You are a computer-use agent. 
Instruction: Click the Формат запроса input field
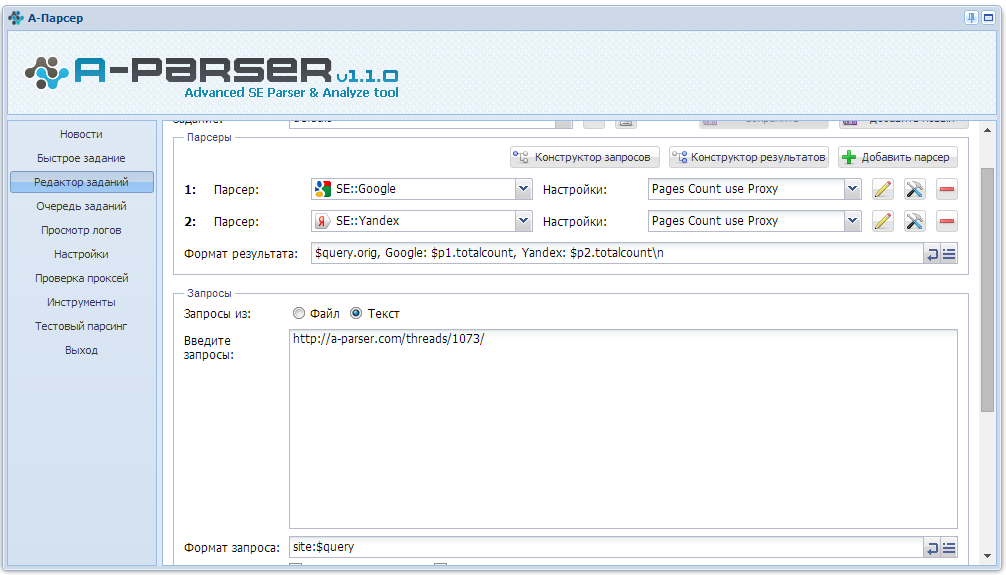point(606,547)
